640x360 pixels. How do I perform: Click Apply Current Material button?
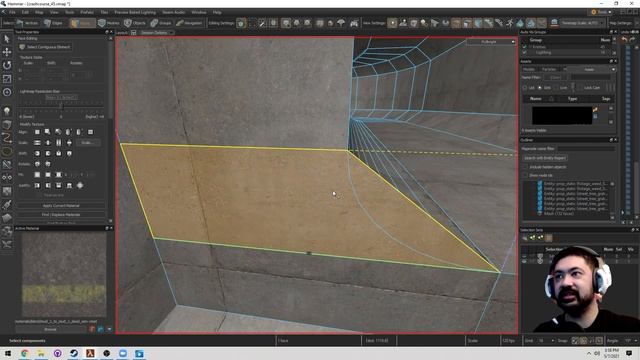61,206
